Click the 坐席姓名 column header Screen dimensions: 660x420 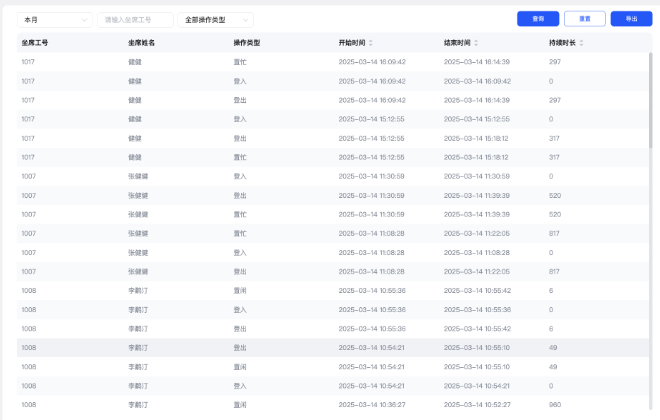tap(141, 43)
